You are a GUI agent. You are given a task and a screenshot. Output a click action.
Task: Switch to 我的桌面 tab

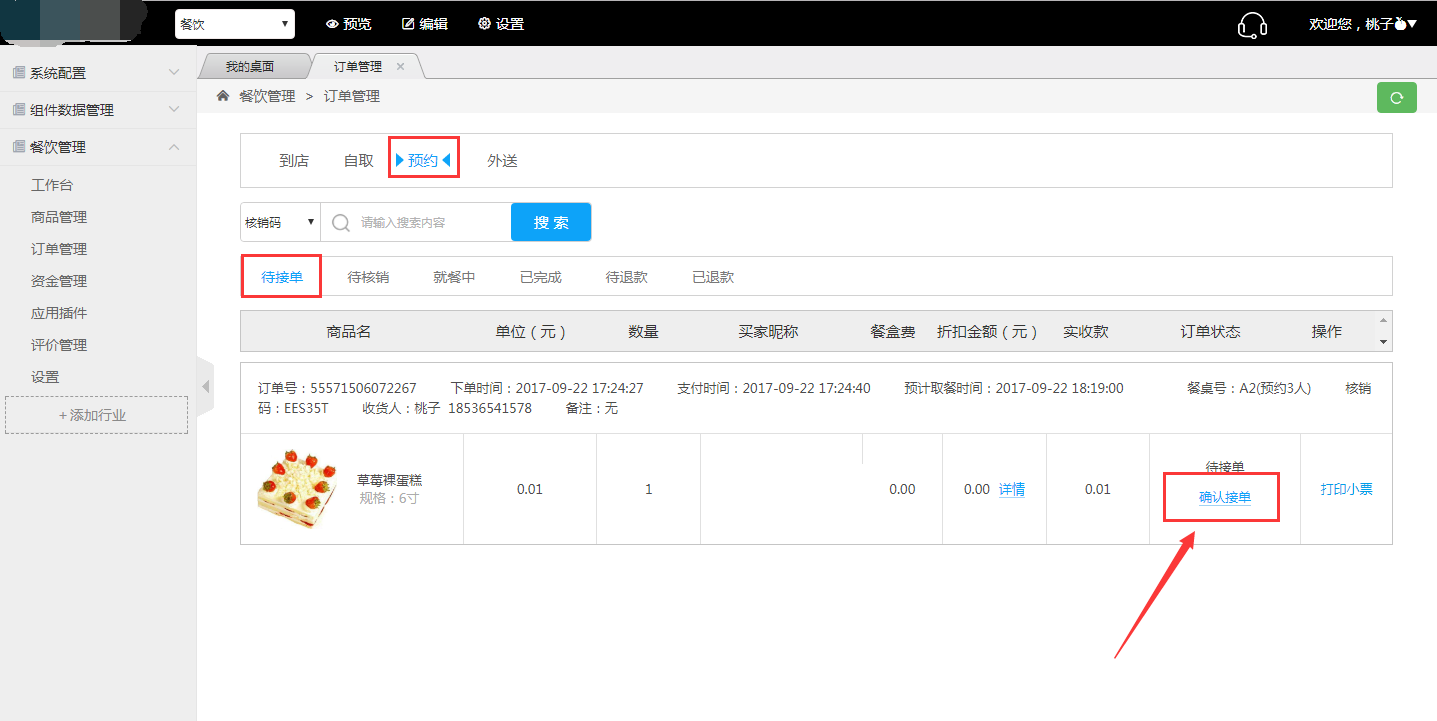[x=249, y=67]
